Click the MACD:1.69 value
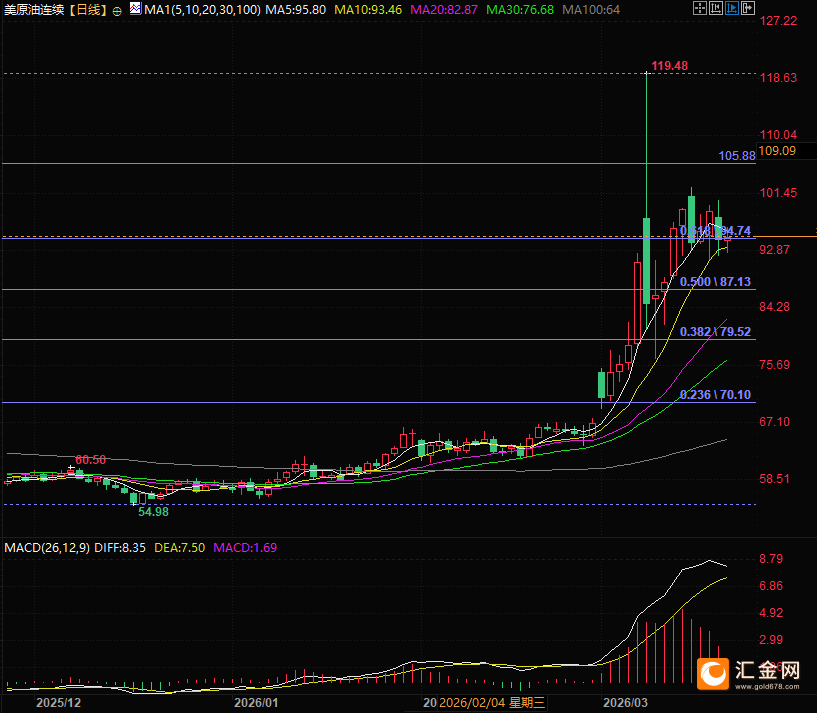The height and width of the screenshot is (713, 817). point(245,548)
